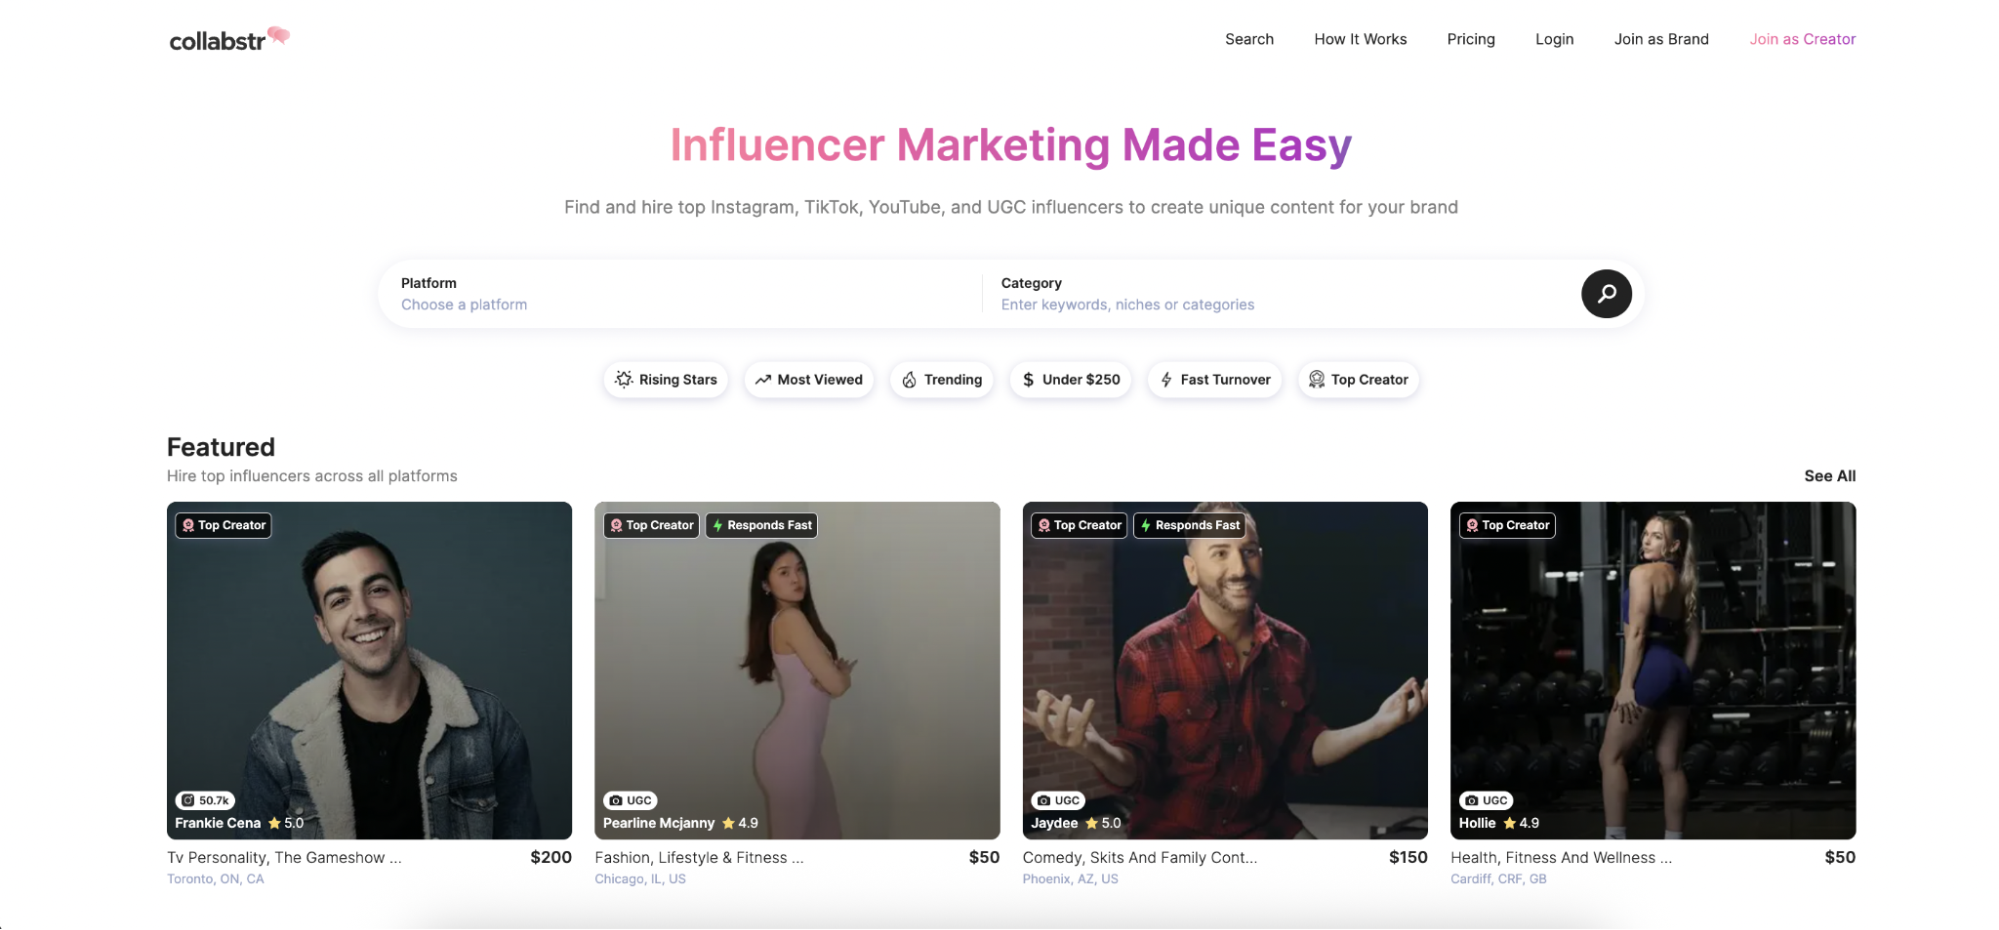The image size is (1999, 930).
Task: Choose the Trending flame filter
Action: 941,380
